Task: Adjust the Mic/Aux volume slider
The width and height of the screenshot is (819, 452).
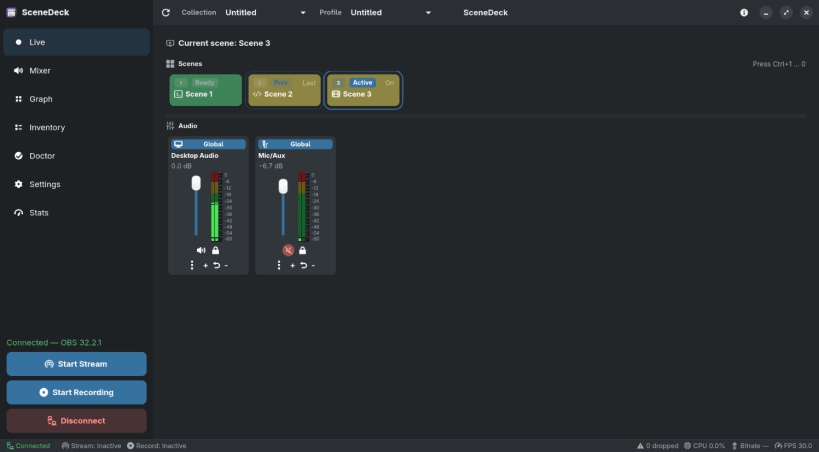Action: coord(283,206)
